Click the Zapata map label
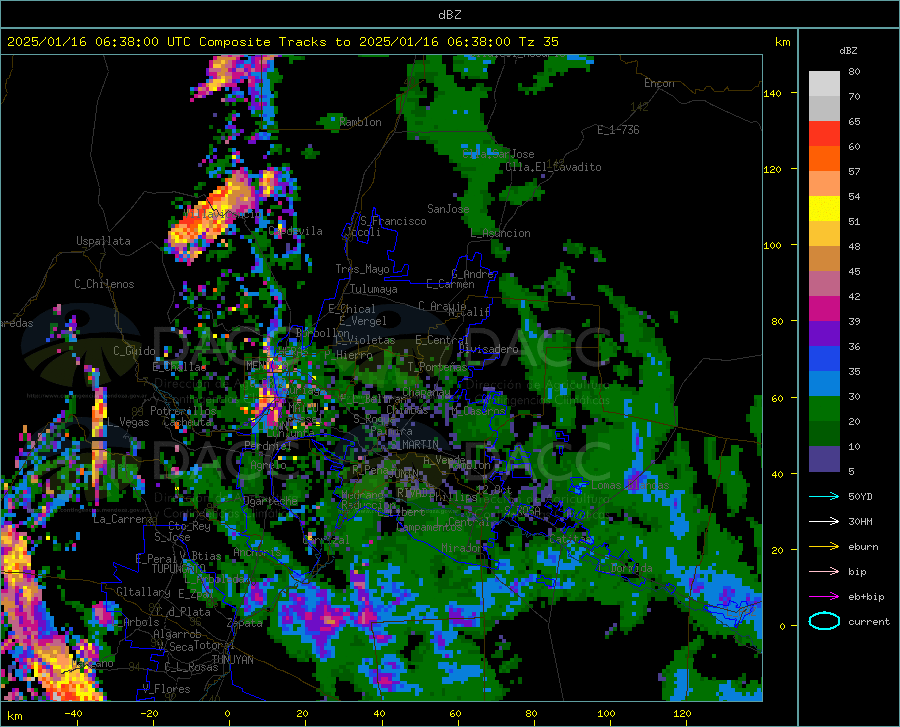900x727 pixels. 245,623
